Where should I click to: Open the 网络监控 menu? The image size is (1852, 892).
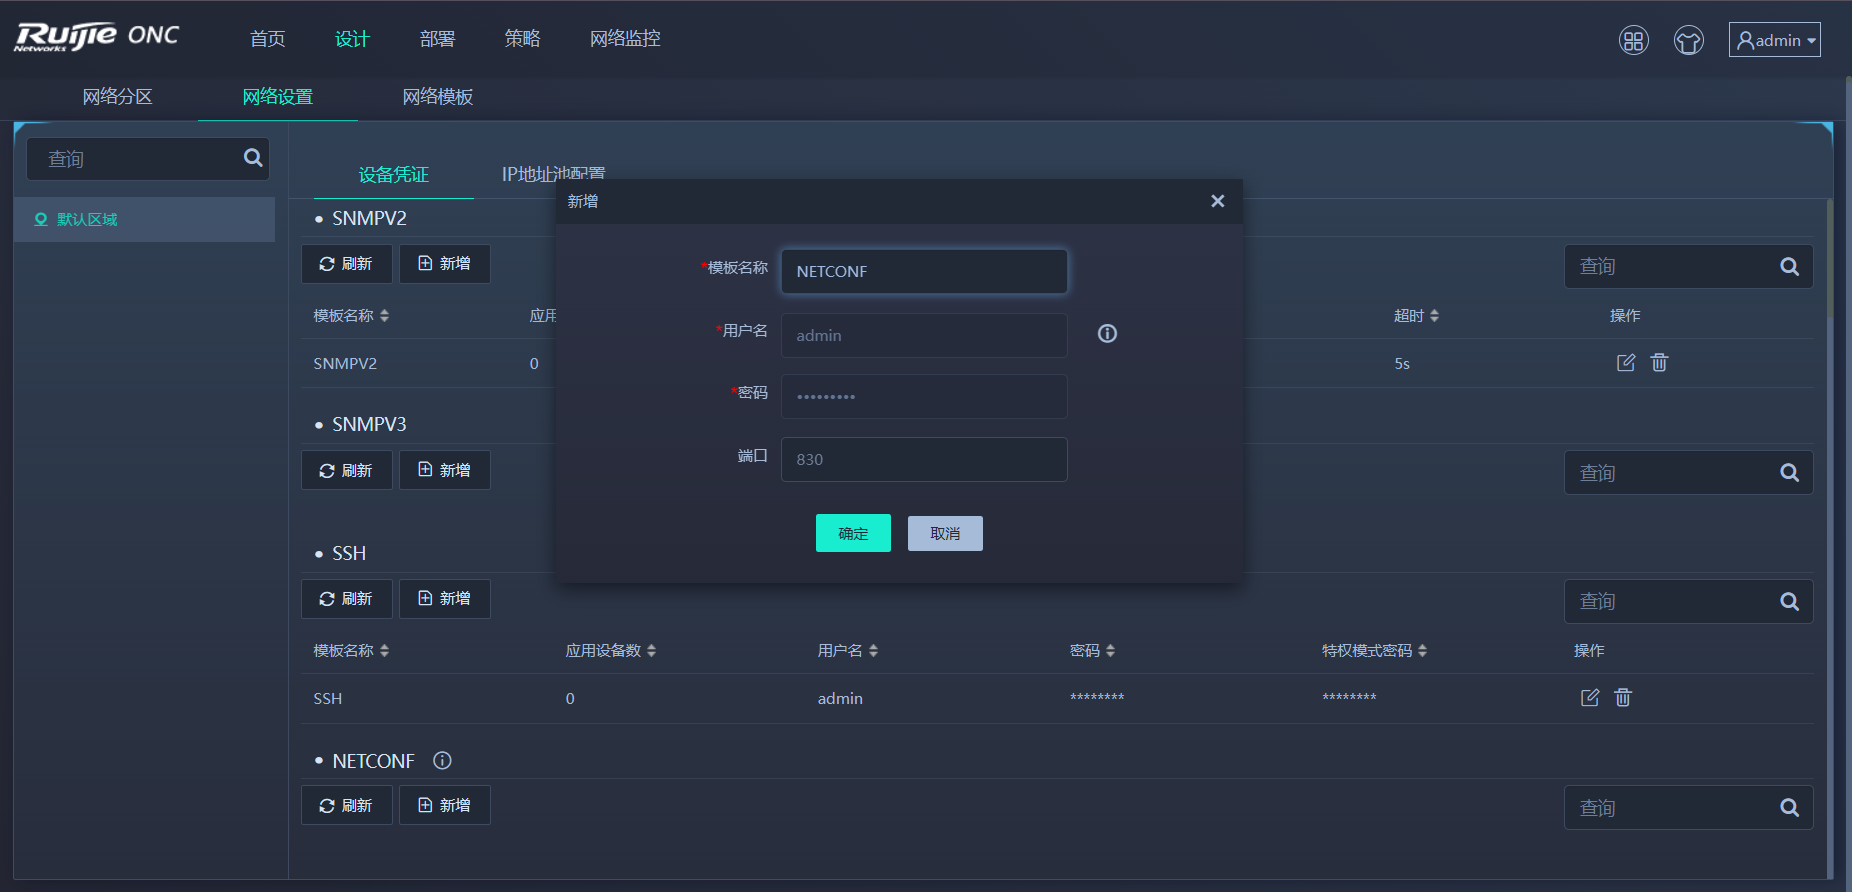click(x=625, y=39)
